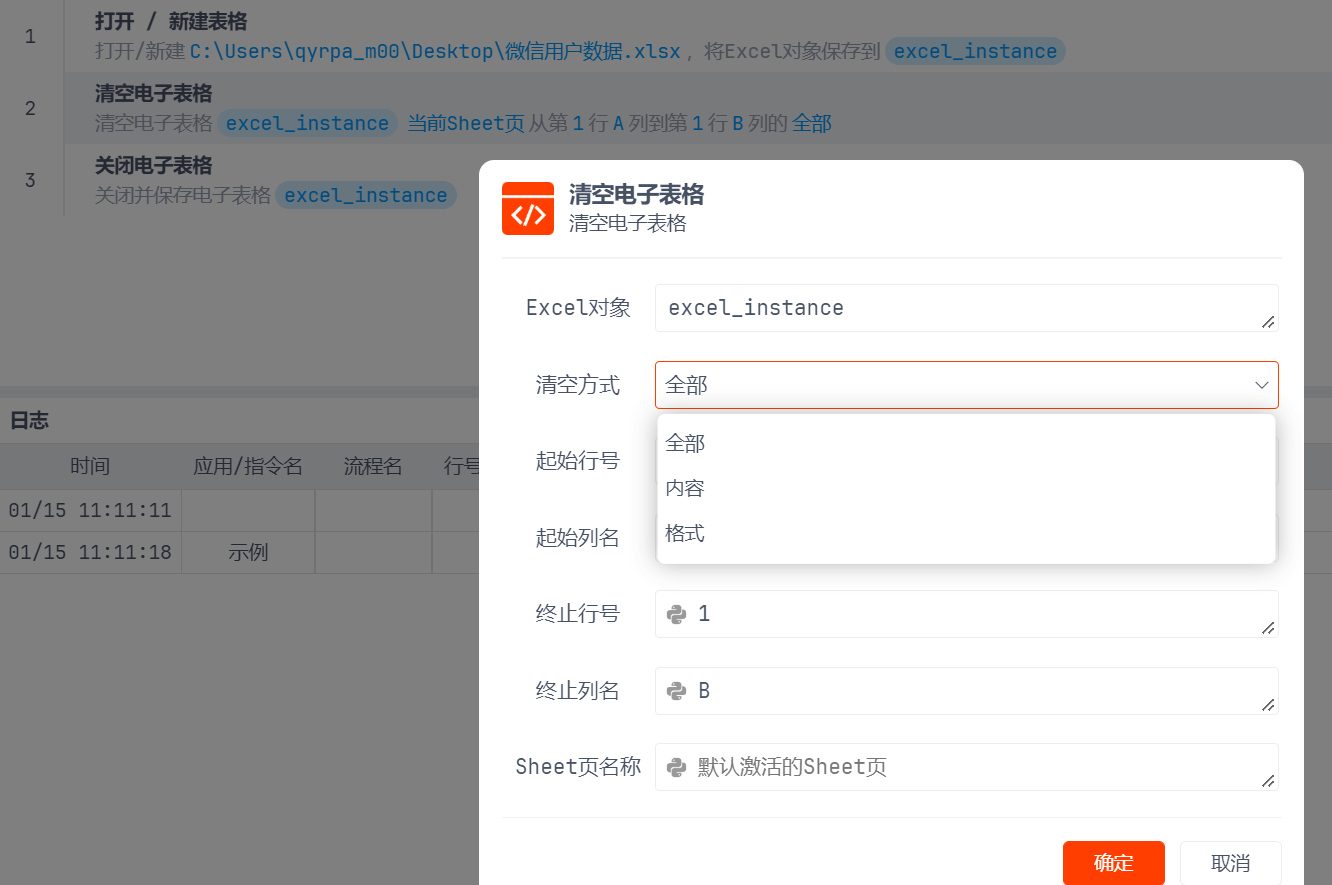Click Python icon in Sheet页名称 field
The image size is (1332, 885).
677,767
